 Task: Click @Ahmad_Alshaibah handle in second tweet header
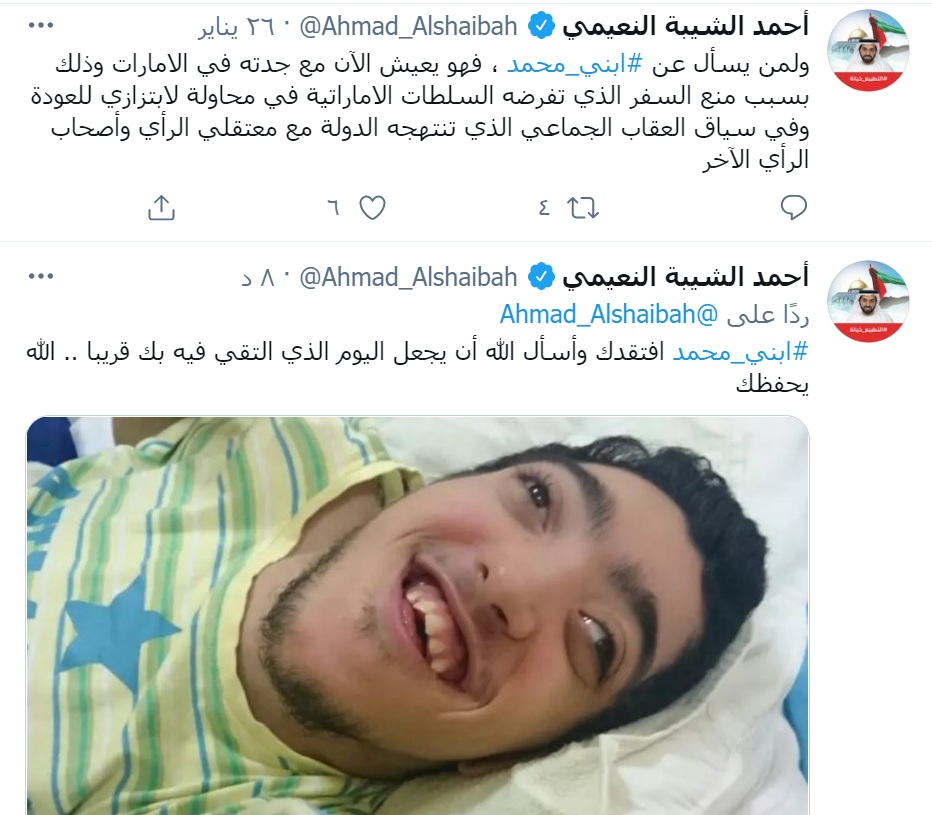(408, 278)
